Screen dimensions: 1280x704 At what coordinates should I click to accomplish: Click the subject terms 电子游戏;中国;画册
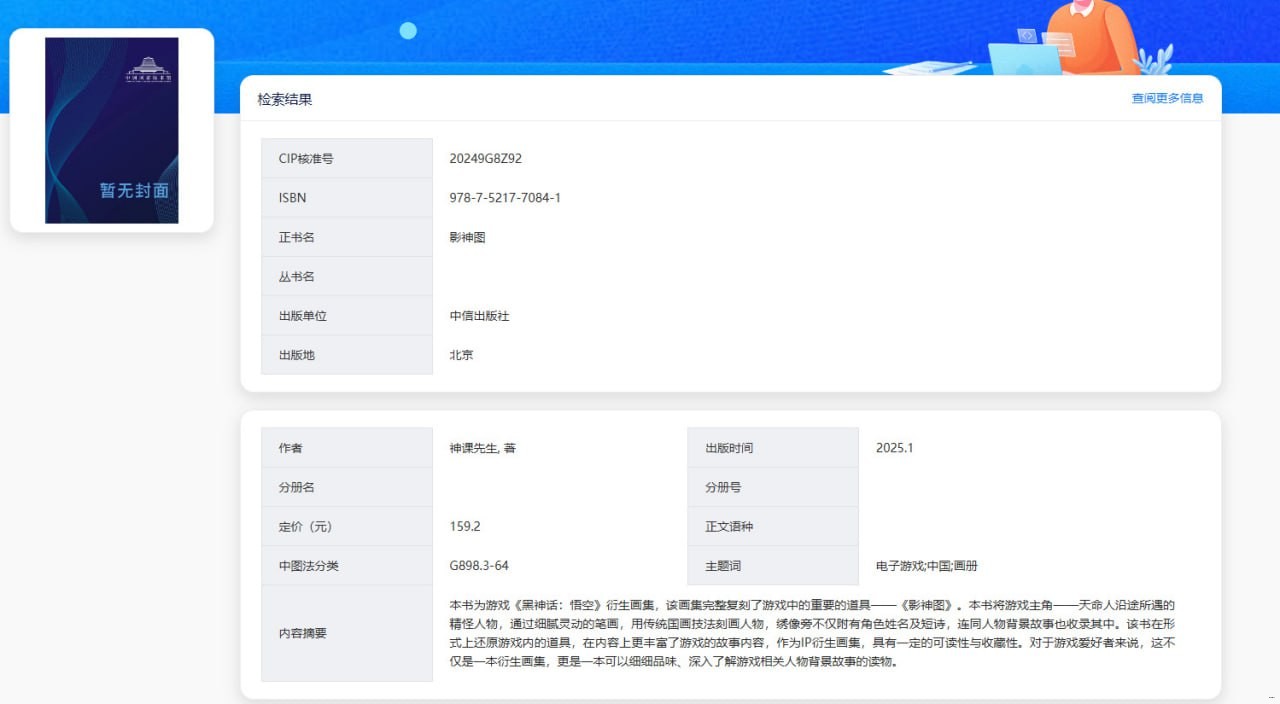click(x=926, y=566)
